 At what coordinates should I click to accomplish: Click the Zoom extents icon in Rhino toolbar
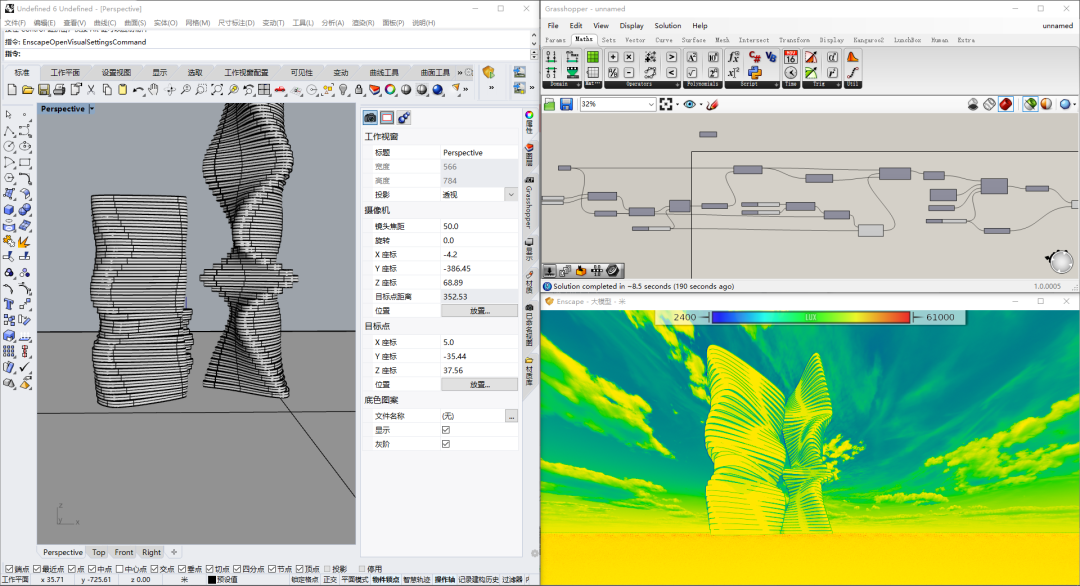click(x=217, y=90)
